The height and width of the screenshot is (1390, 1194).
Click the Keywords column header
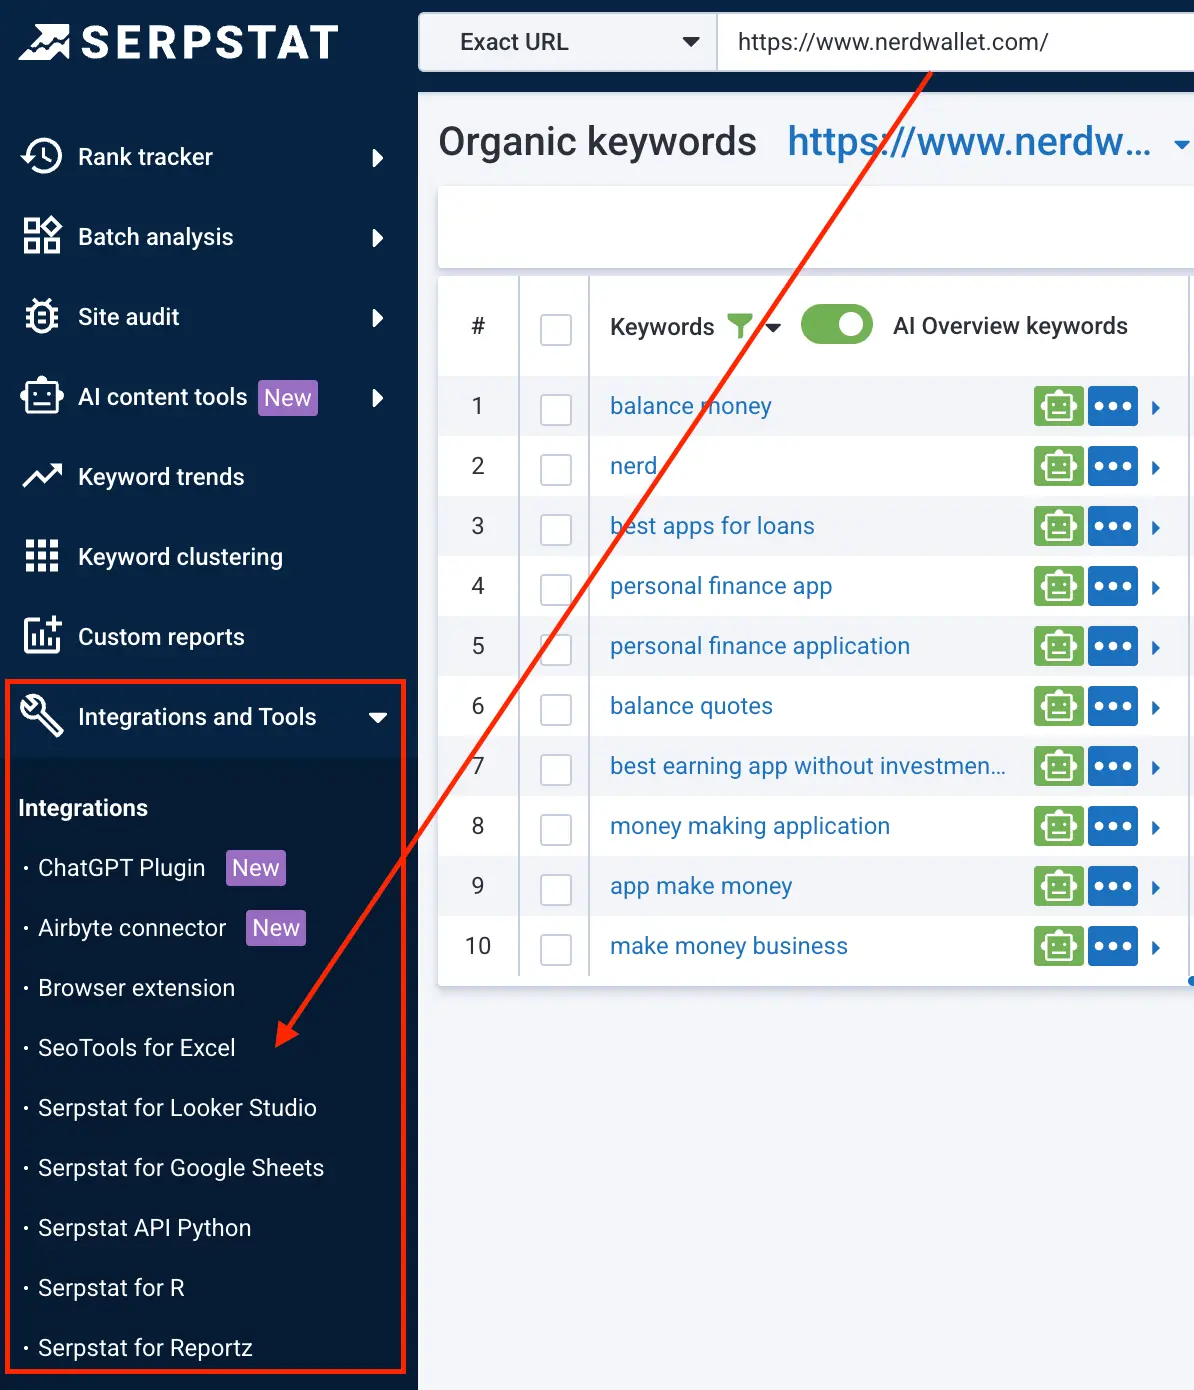pos(662,327)
